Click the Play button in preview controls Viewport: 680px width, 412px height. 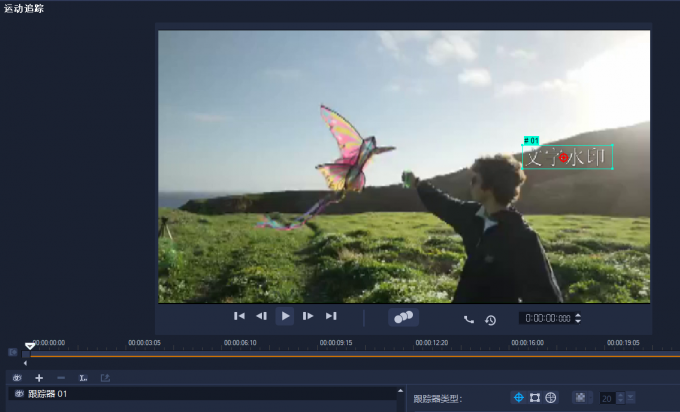(x=285, y=316)
